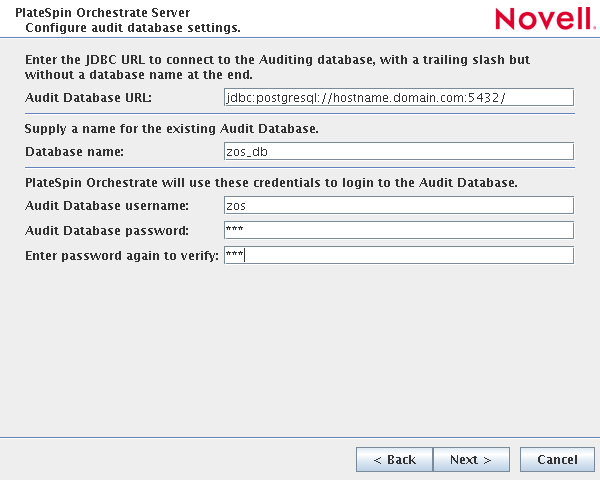Click the 'Enter the JDBC URL' instruction line

[x=277, y=60]
